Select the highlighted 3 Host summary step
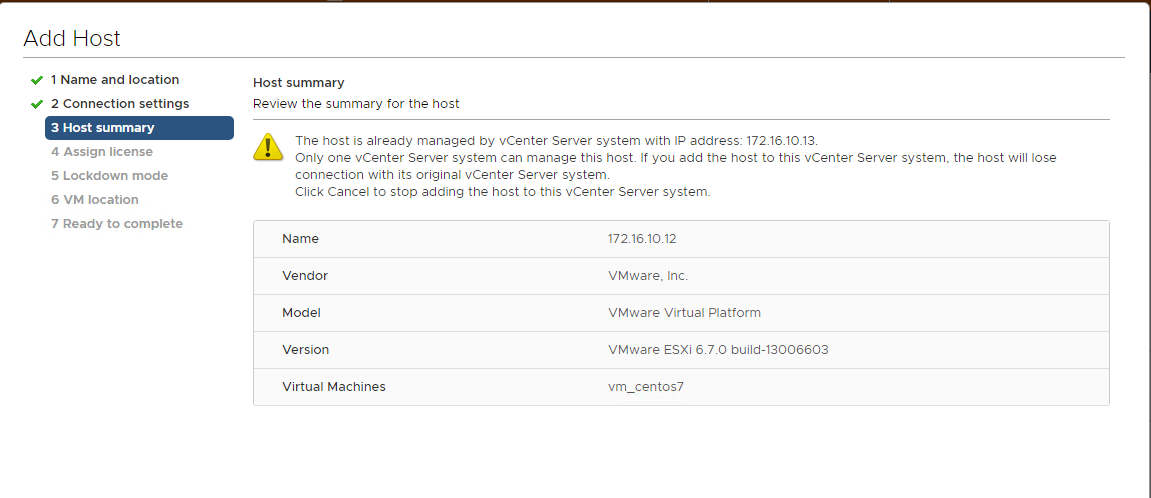Image resolution: width=1151 pixels, height=498 pixels. pyautogui.click(x=139, y=128)
